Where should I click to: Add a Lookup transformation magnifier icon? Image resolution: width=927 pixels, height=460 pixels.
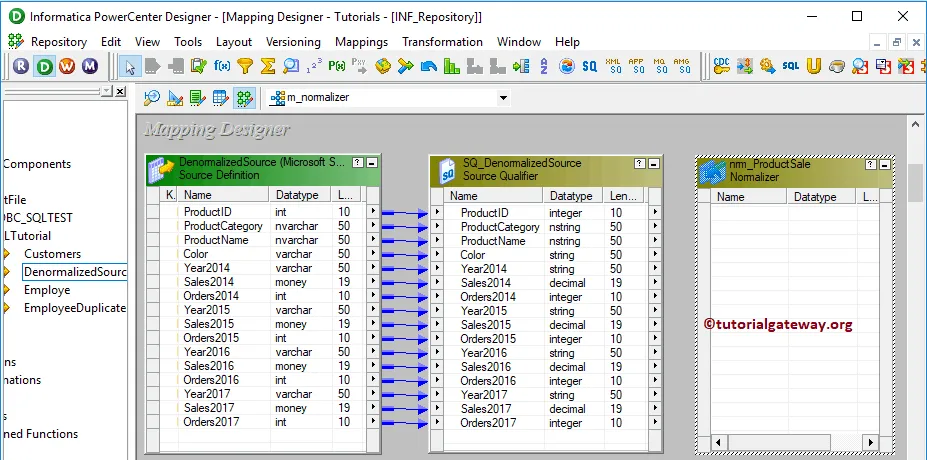point(291,66)
